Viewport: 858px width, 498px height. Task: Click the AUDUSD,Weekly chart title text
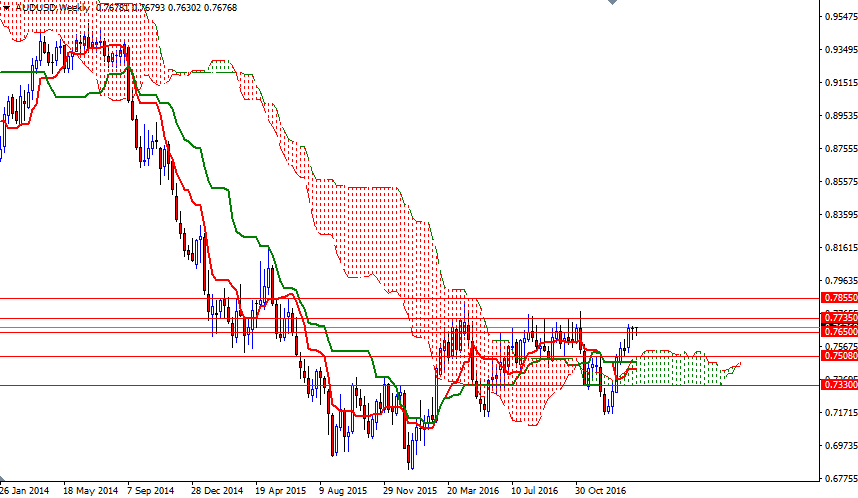(x=53, y=8)
